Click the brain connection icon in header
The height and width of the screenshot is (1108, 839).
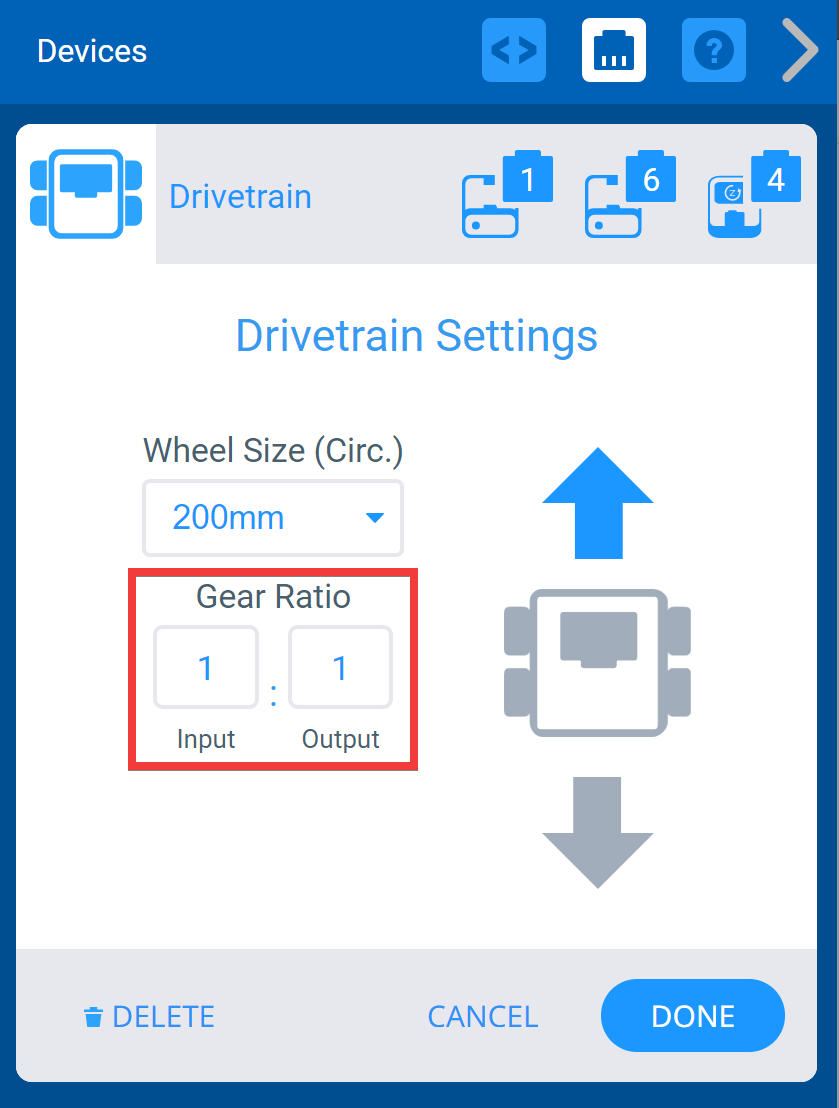pos(613,50)
